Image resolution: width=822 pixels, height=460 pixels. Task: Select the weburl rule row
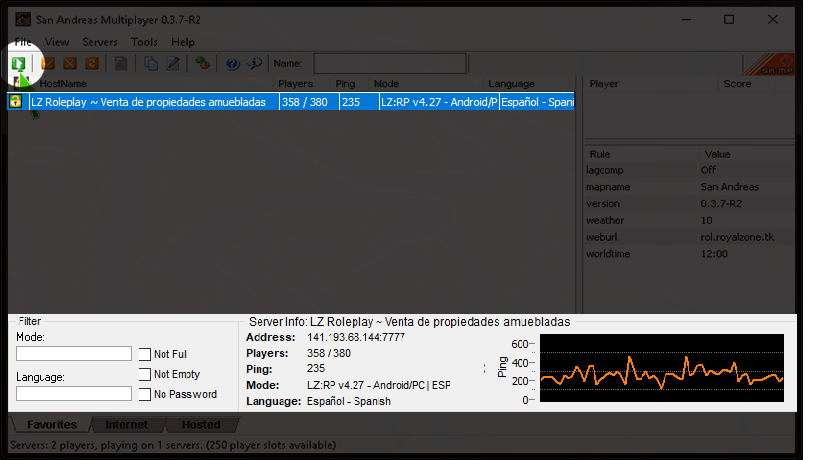[689, 237]
